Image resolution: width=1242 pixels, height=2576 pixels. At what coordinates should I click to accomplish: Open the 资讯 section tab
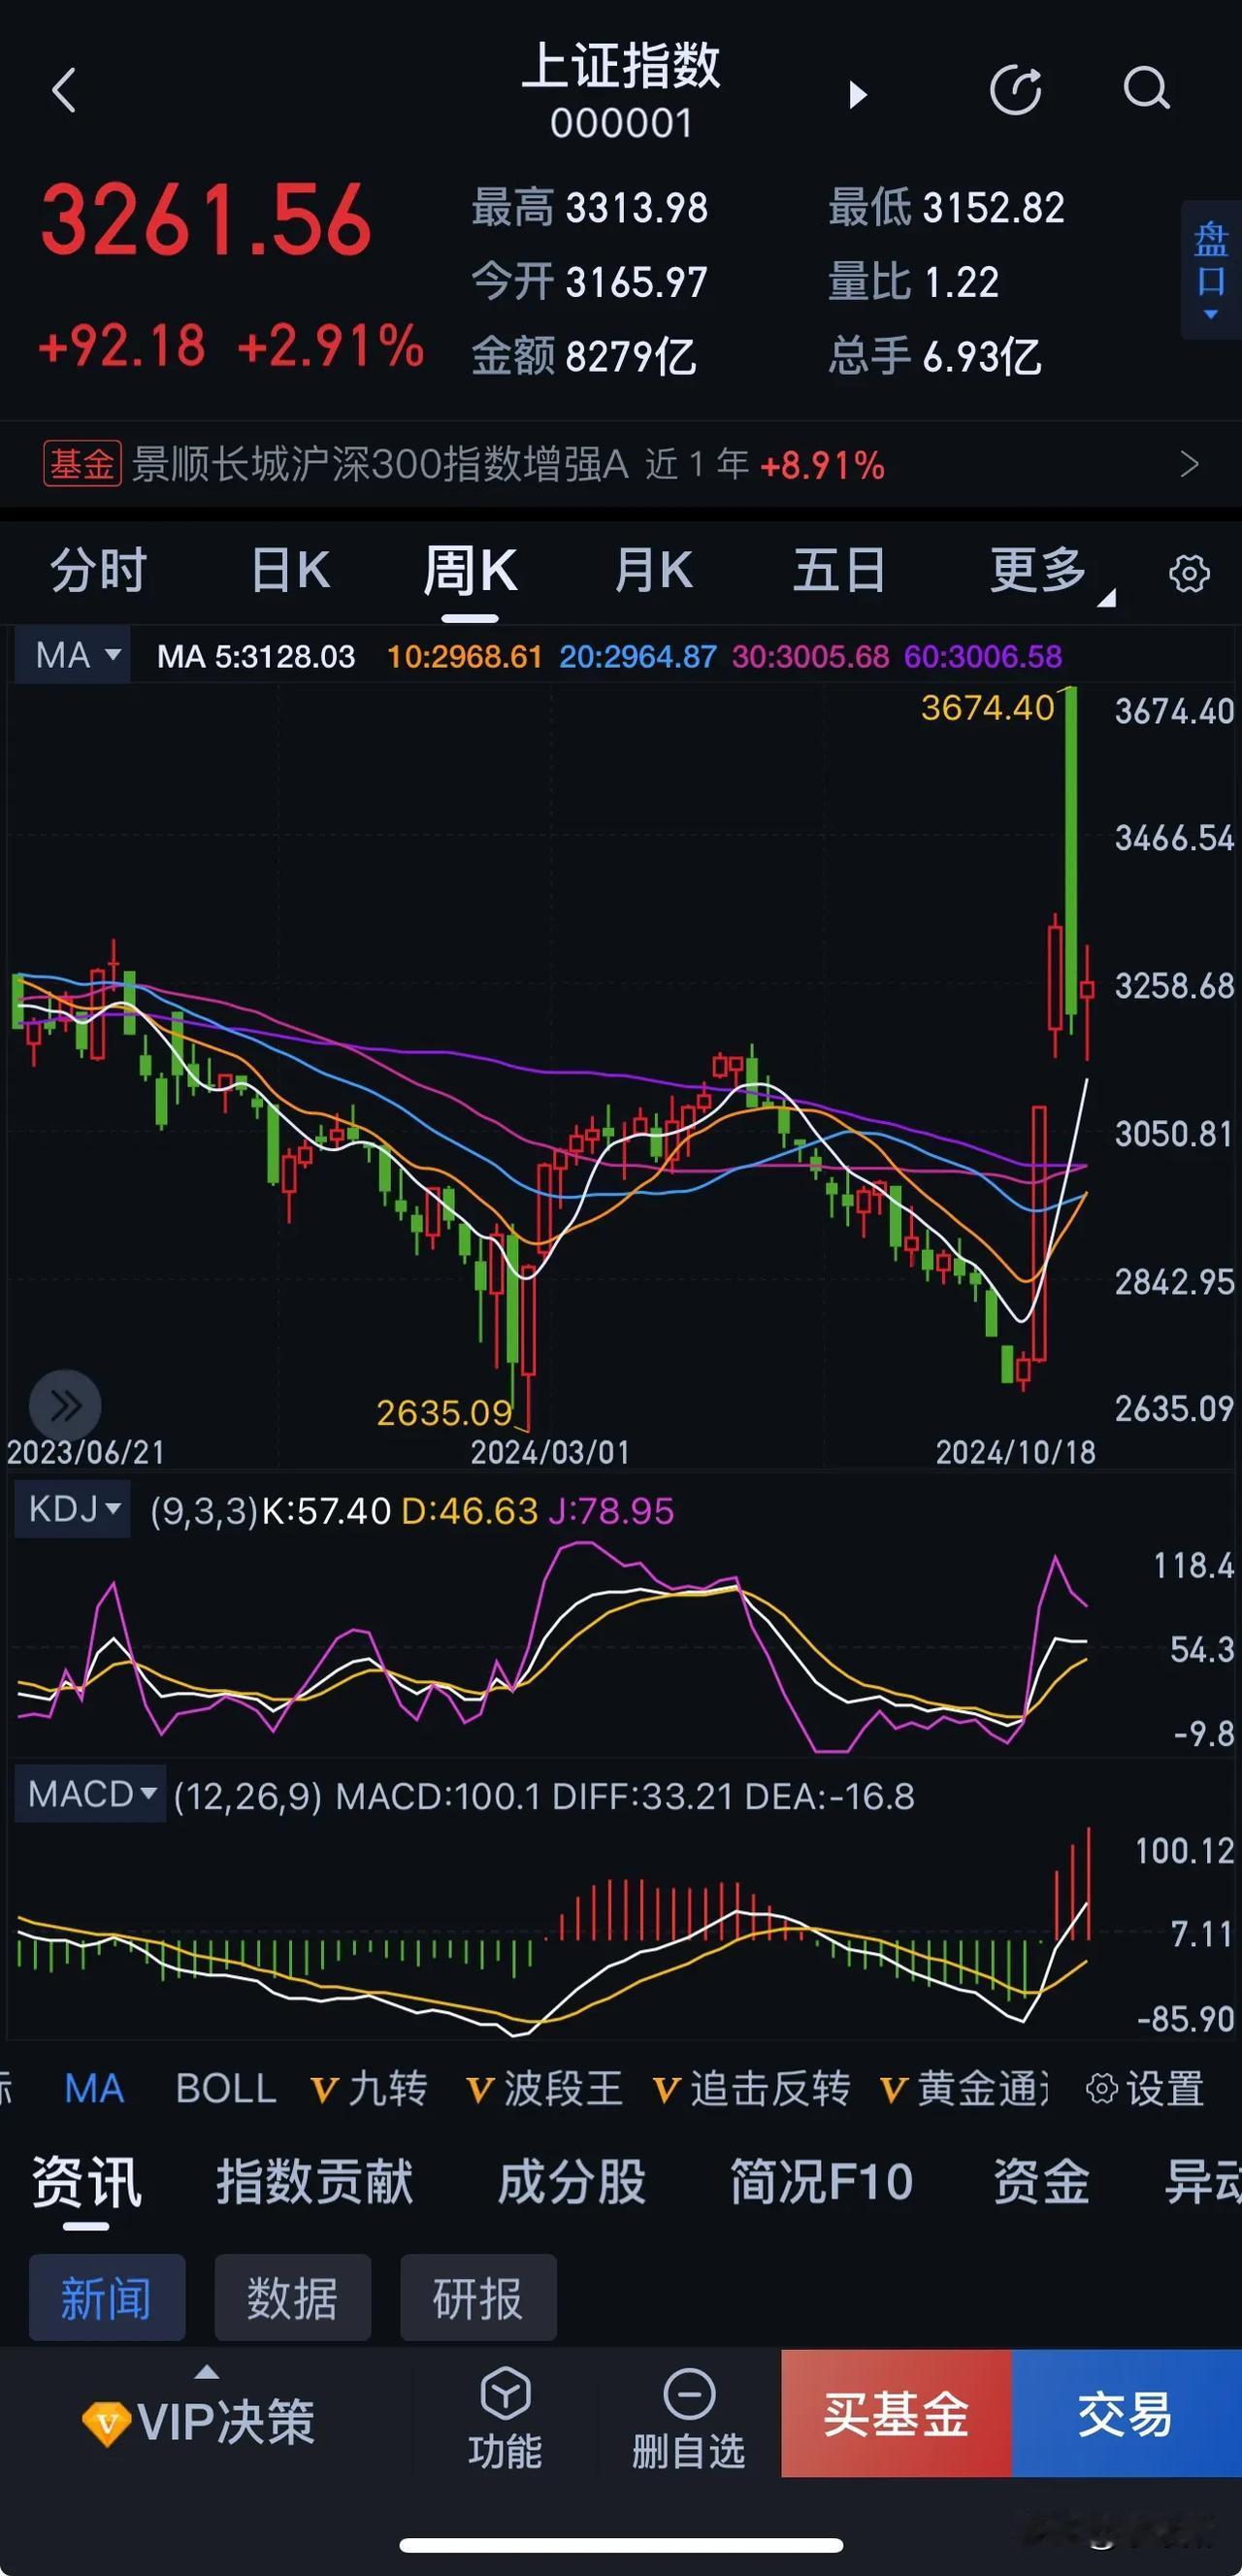pos(86,2182)
